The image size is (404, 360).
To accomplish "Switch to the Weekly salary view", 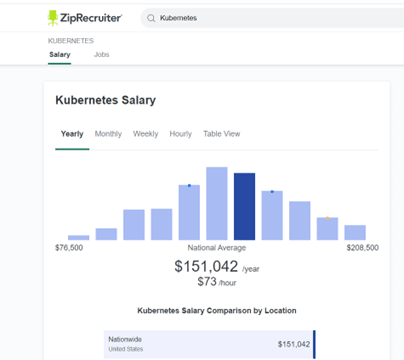I will pyautogui.click(x=145, y=134).
